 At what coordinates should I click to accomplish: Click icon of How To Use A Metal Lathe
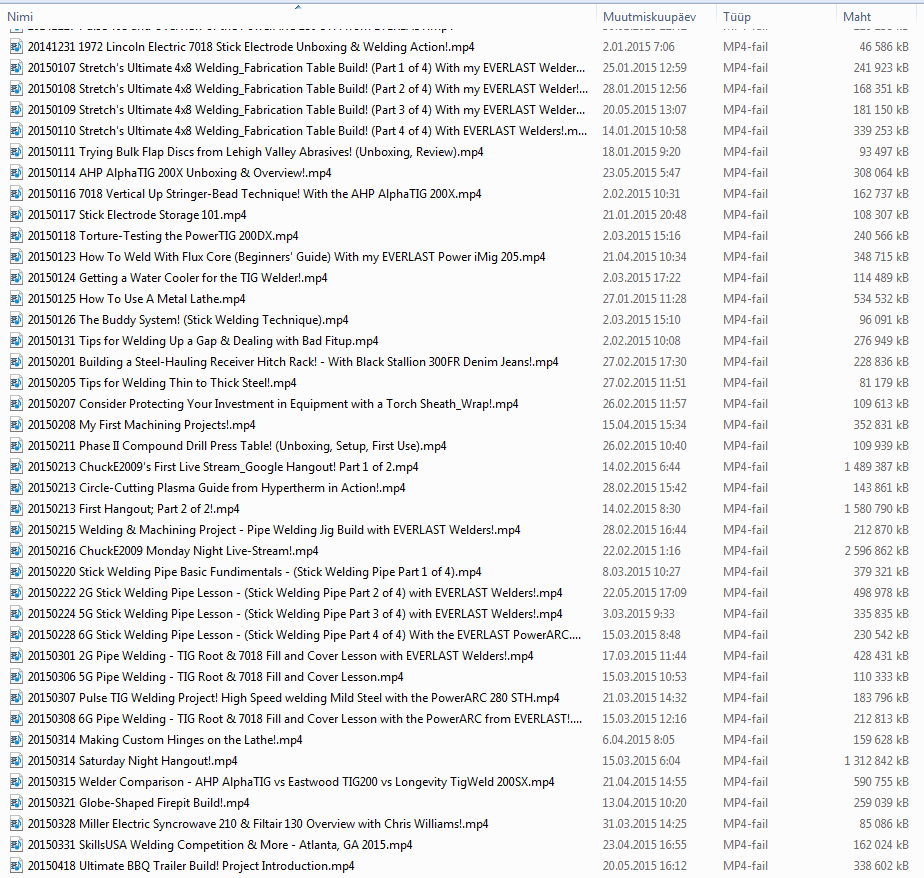click(x=16, y=299)
